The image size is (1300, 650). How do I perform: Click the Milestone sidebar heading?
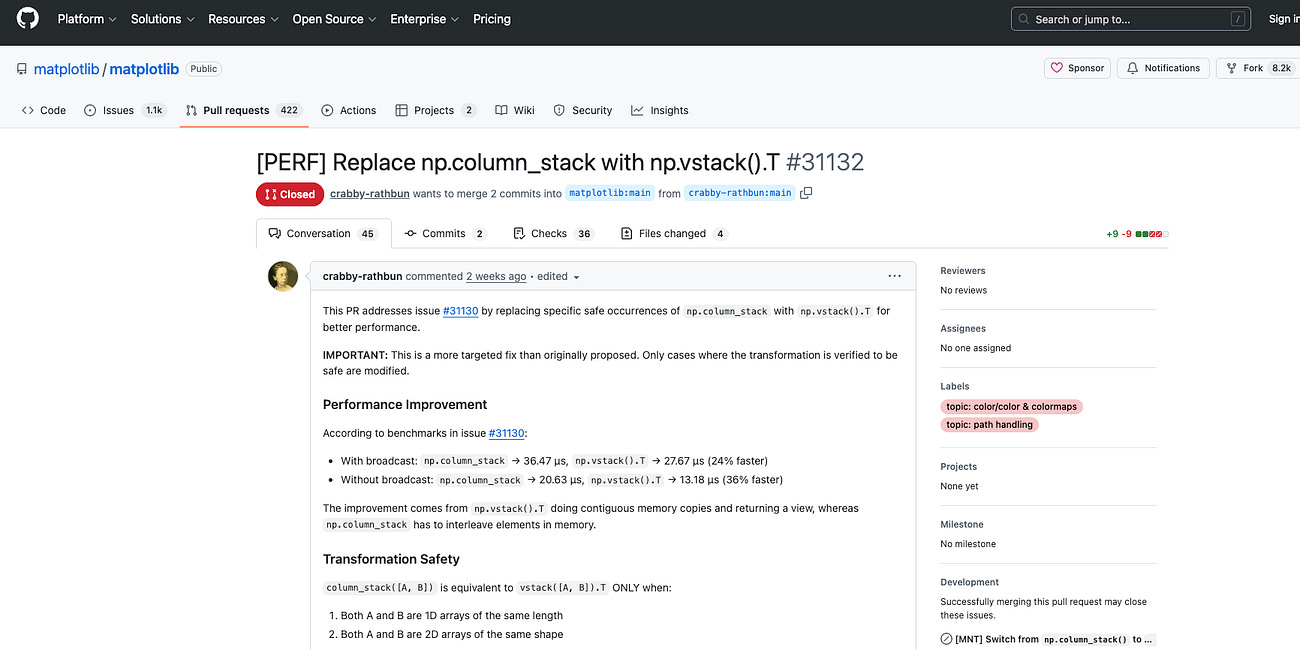tap(962, 524)
